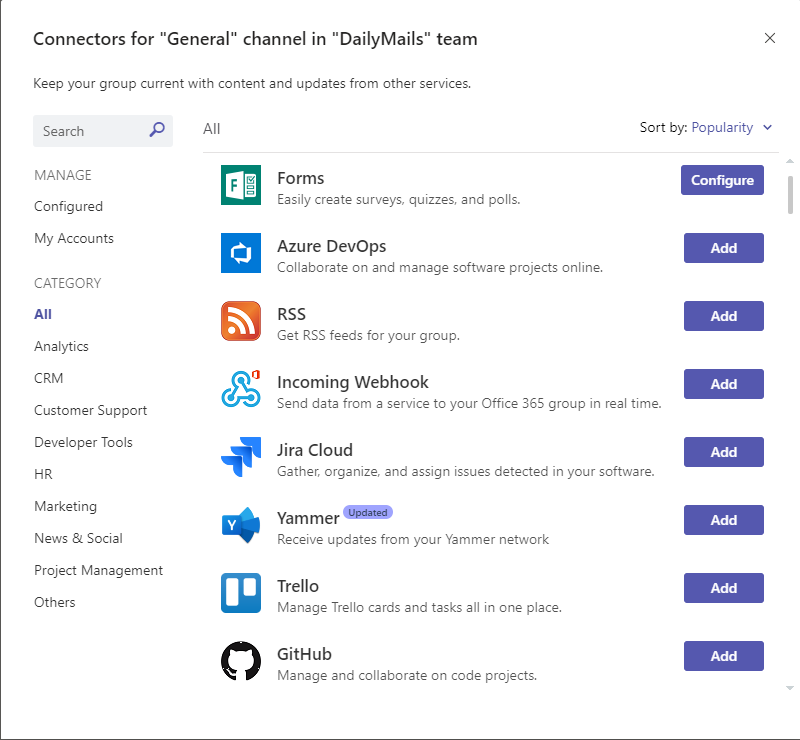Click the Azure DevOps icon
This screenshot has width=800, height=740.
pyautogui.click(x=240, y=253)
